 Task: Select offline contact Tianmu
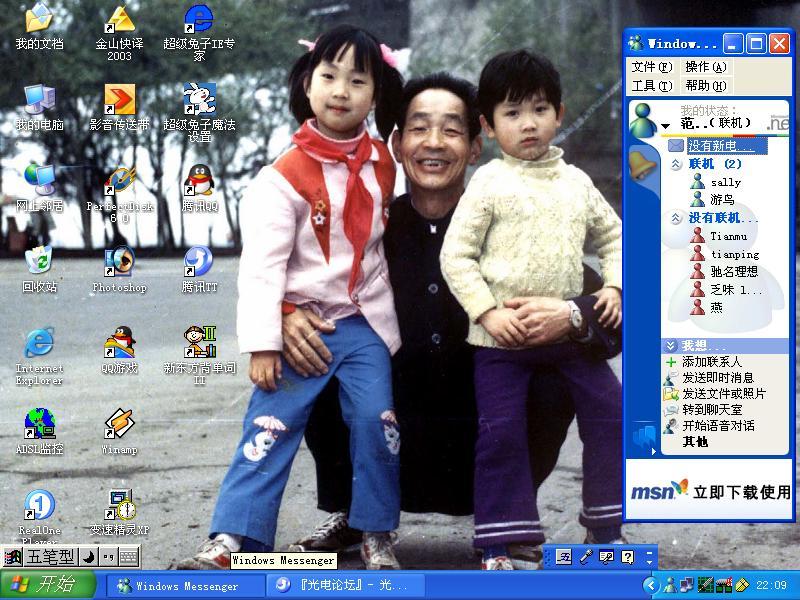(729, 236)
